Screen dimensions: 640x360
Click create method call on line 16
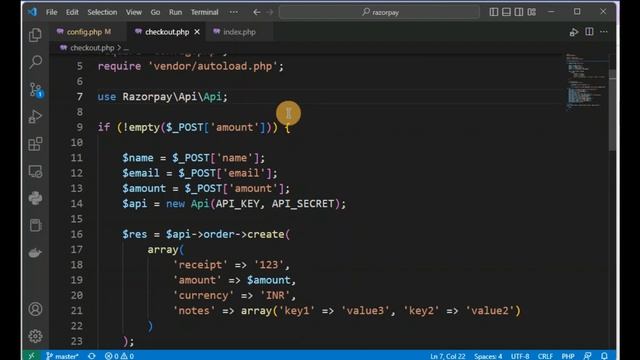pos(266,234)
